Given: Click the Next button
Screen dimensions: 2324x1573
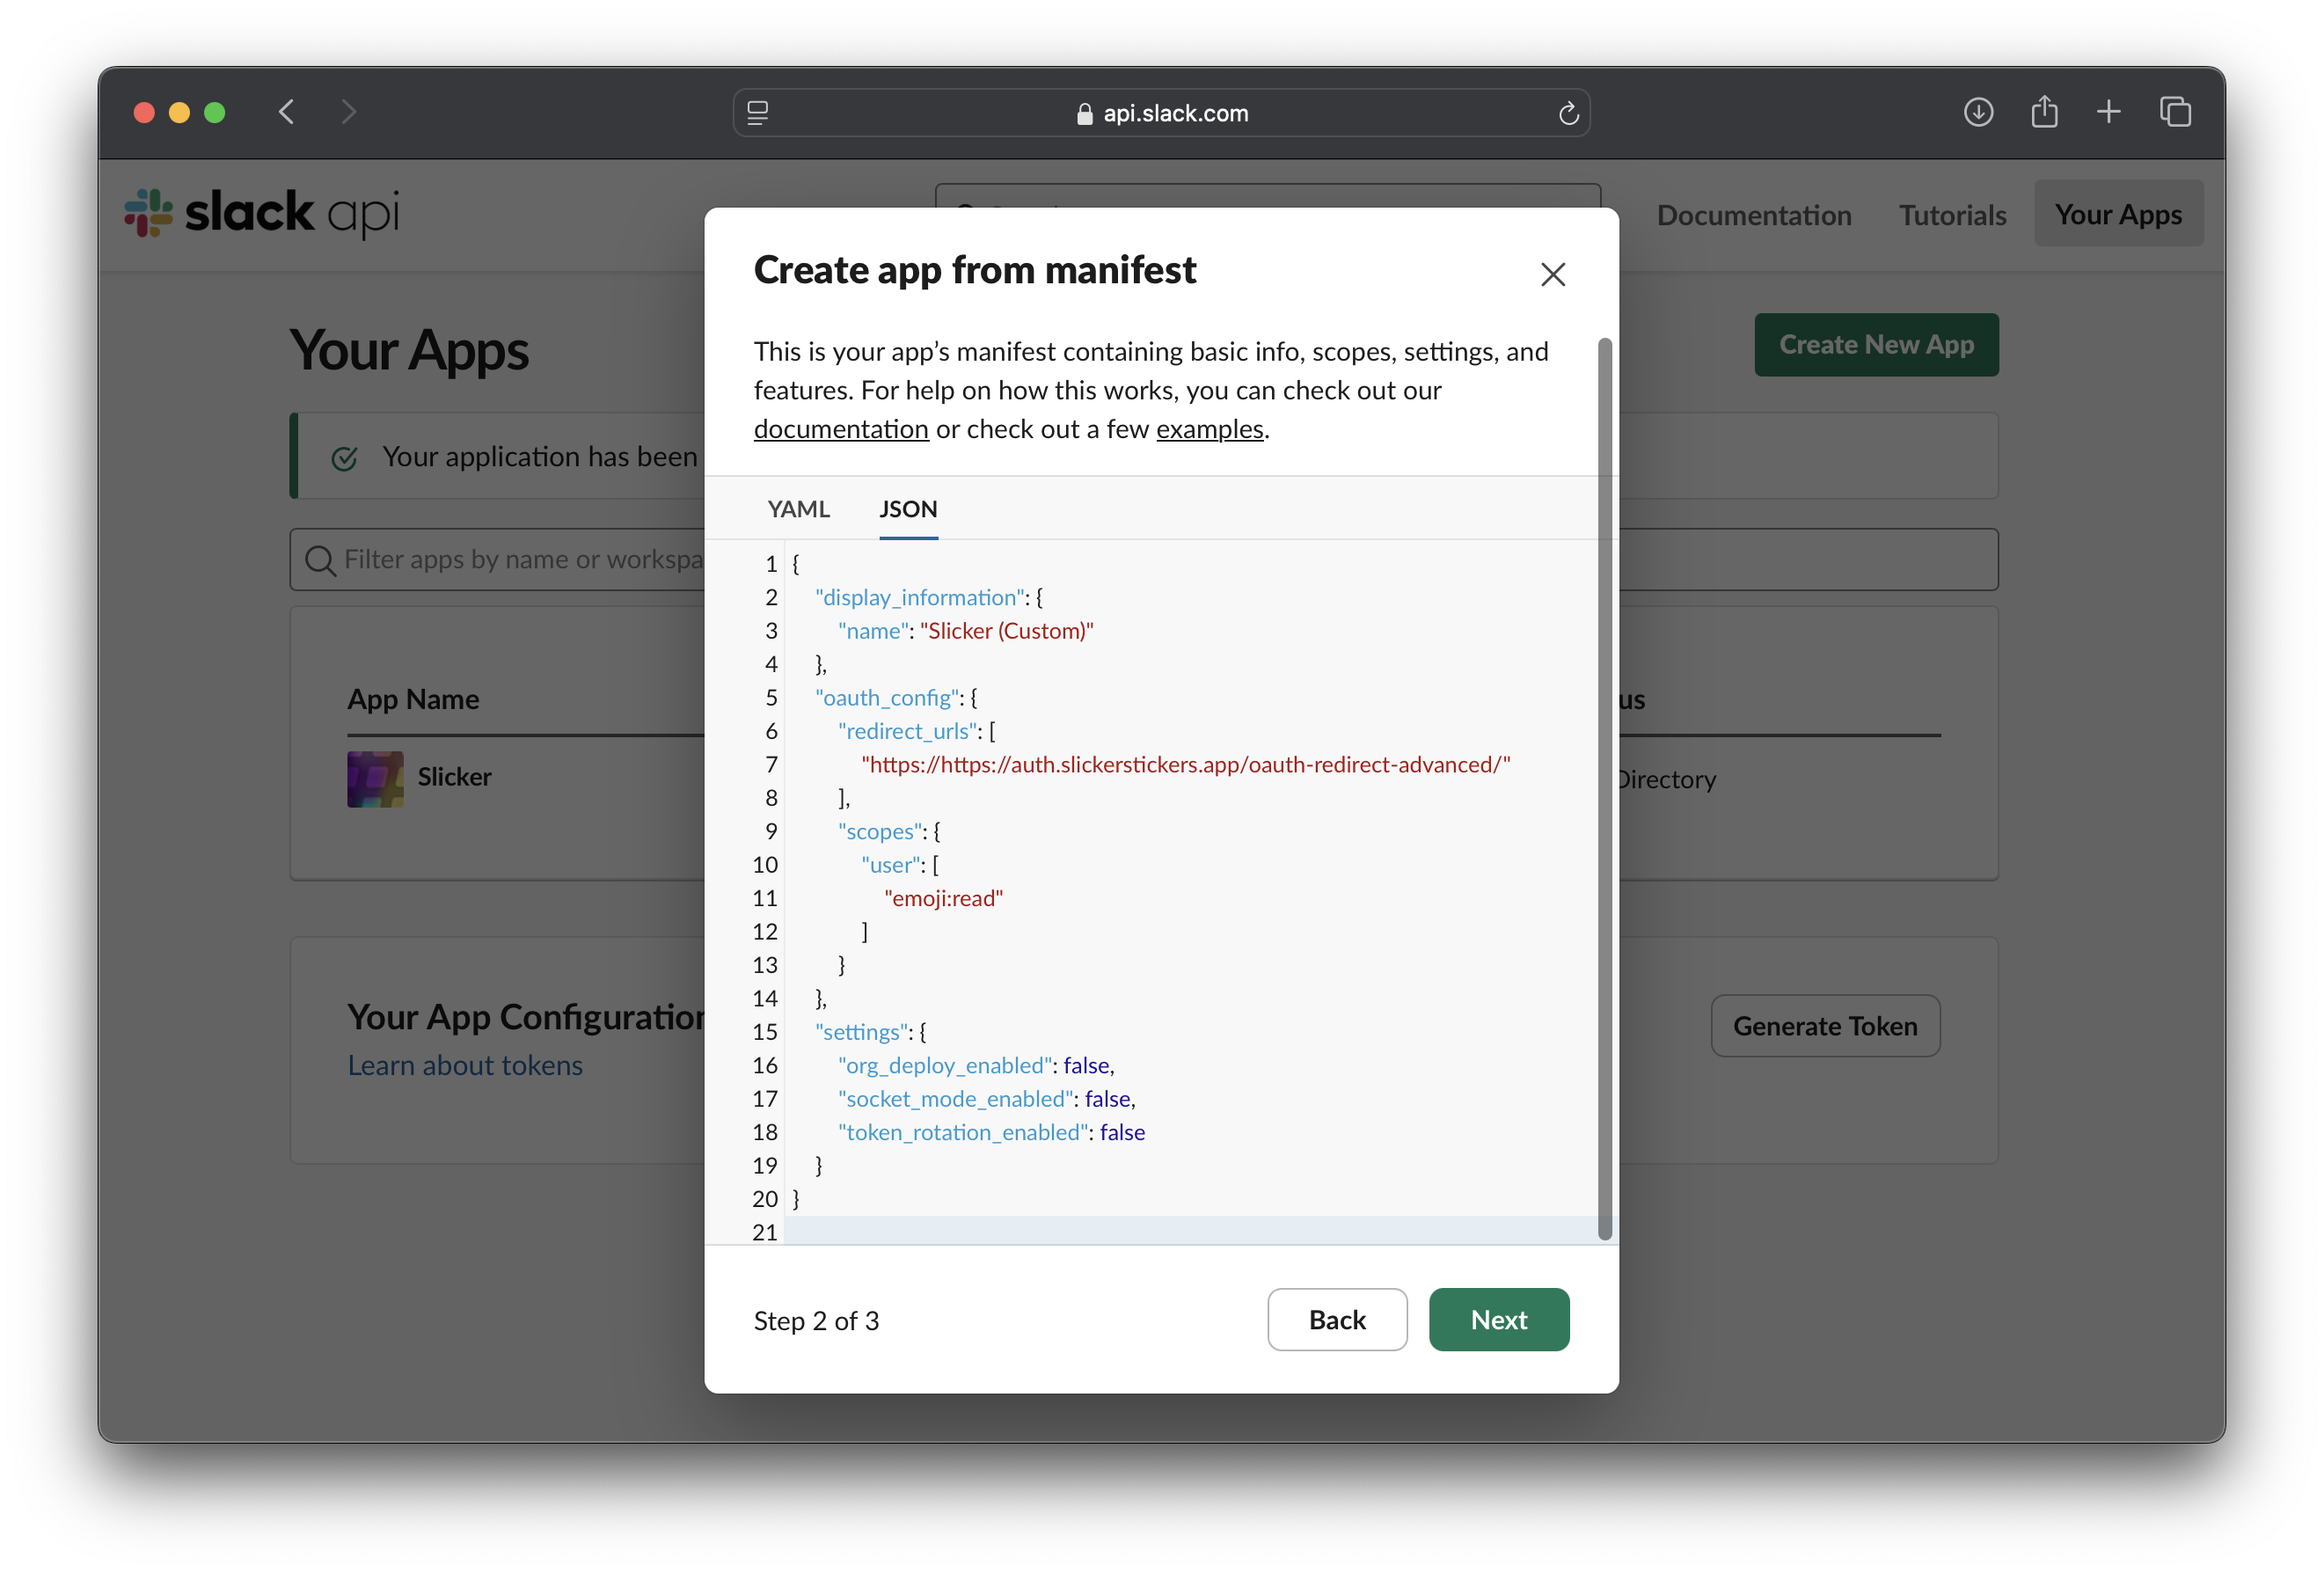Looking at the screenshot, I should [1498, 1319].
